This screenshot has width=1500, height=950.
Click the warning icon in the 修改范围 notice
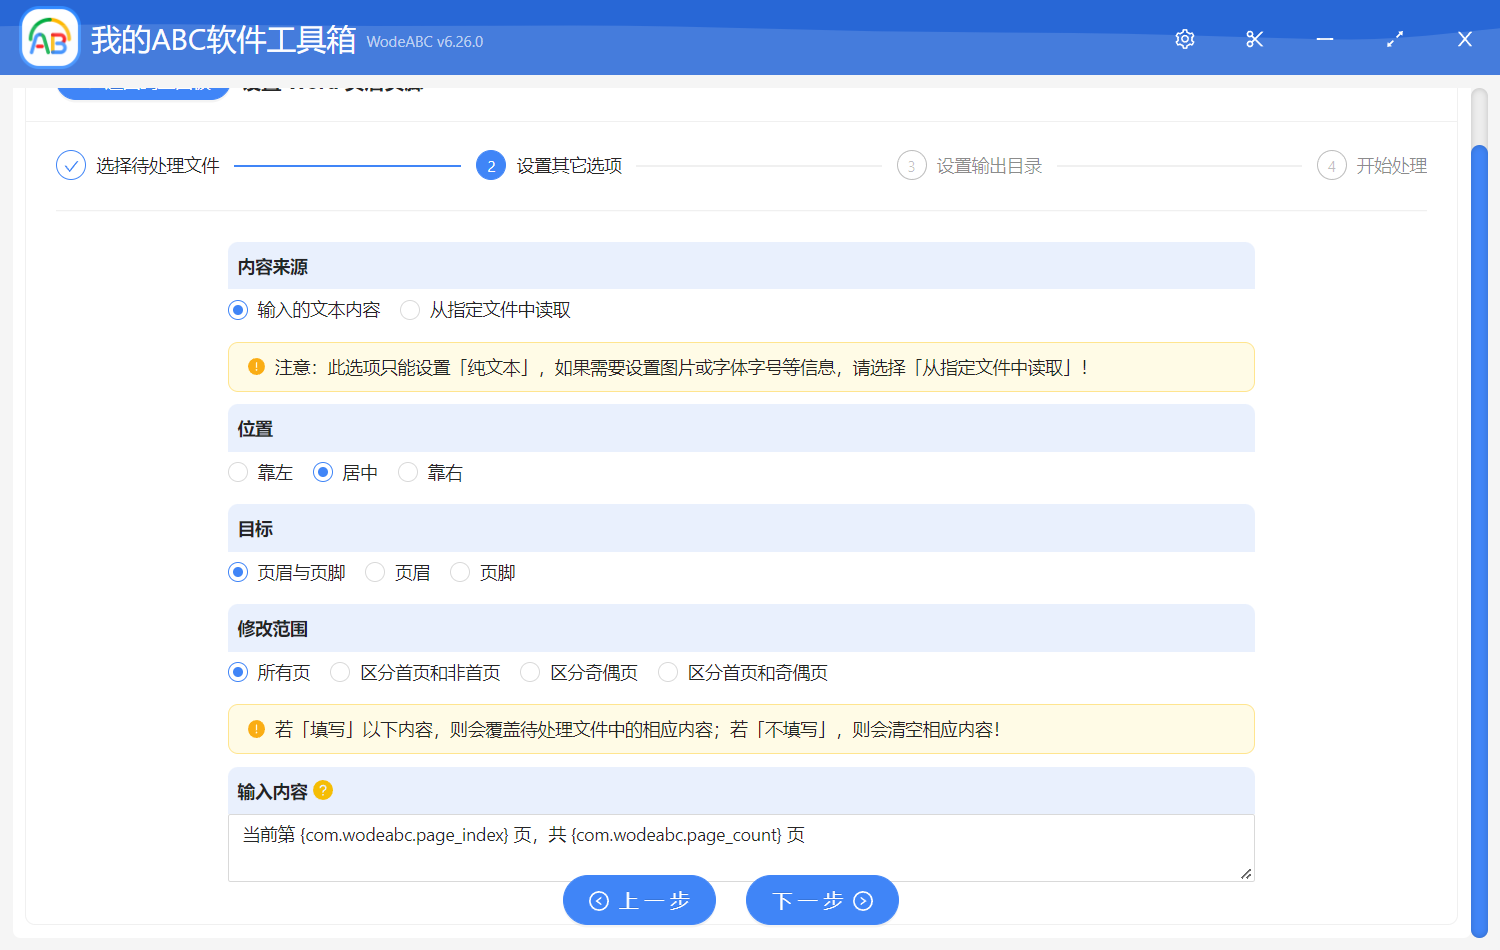point(256,728)
